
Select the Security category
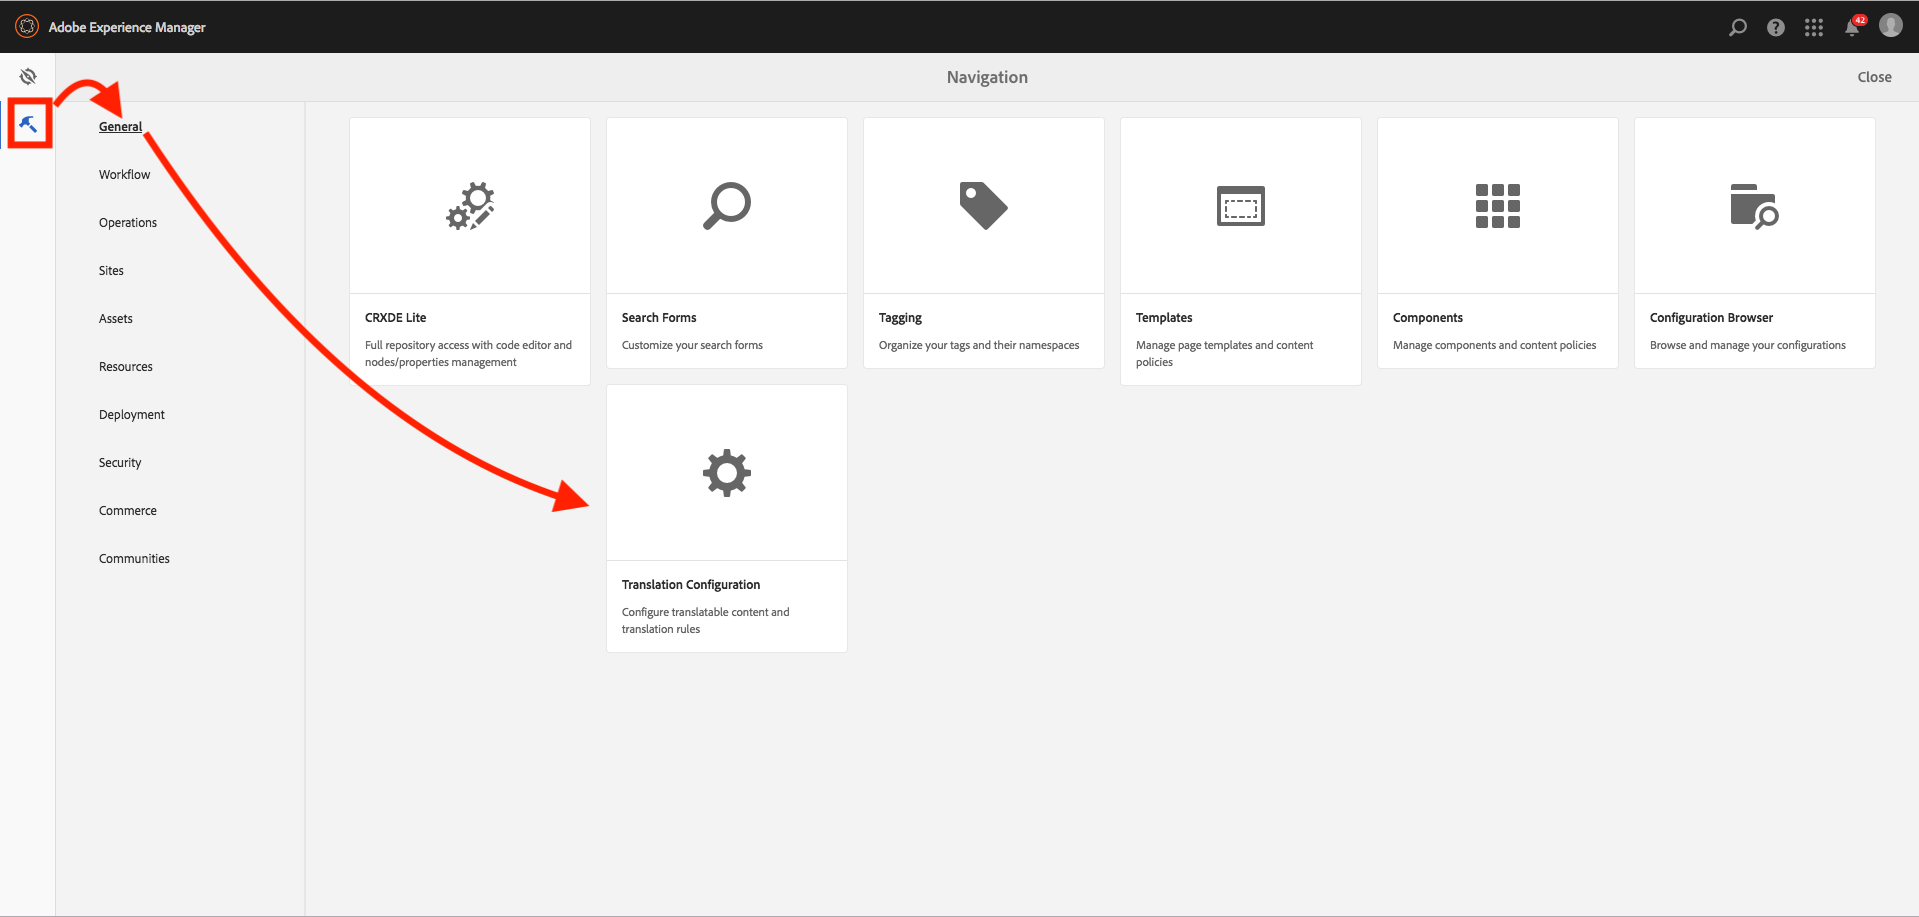(120, 463)
